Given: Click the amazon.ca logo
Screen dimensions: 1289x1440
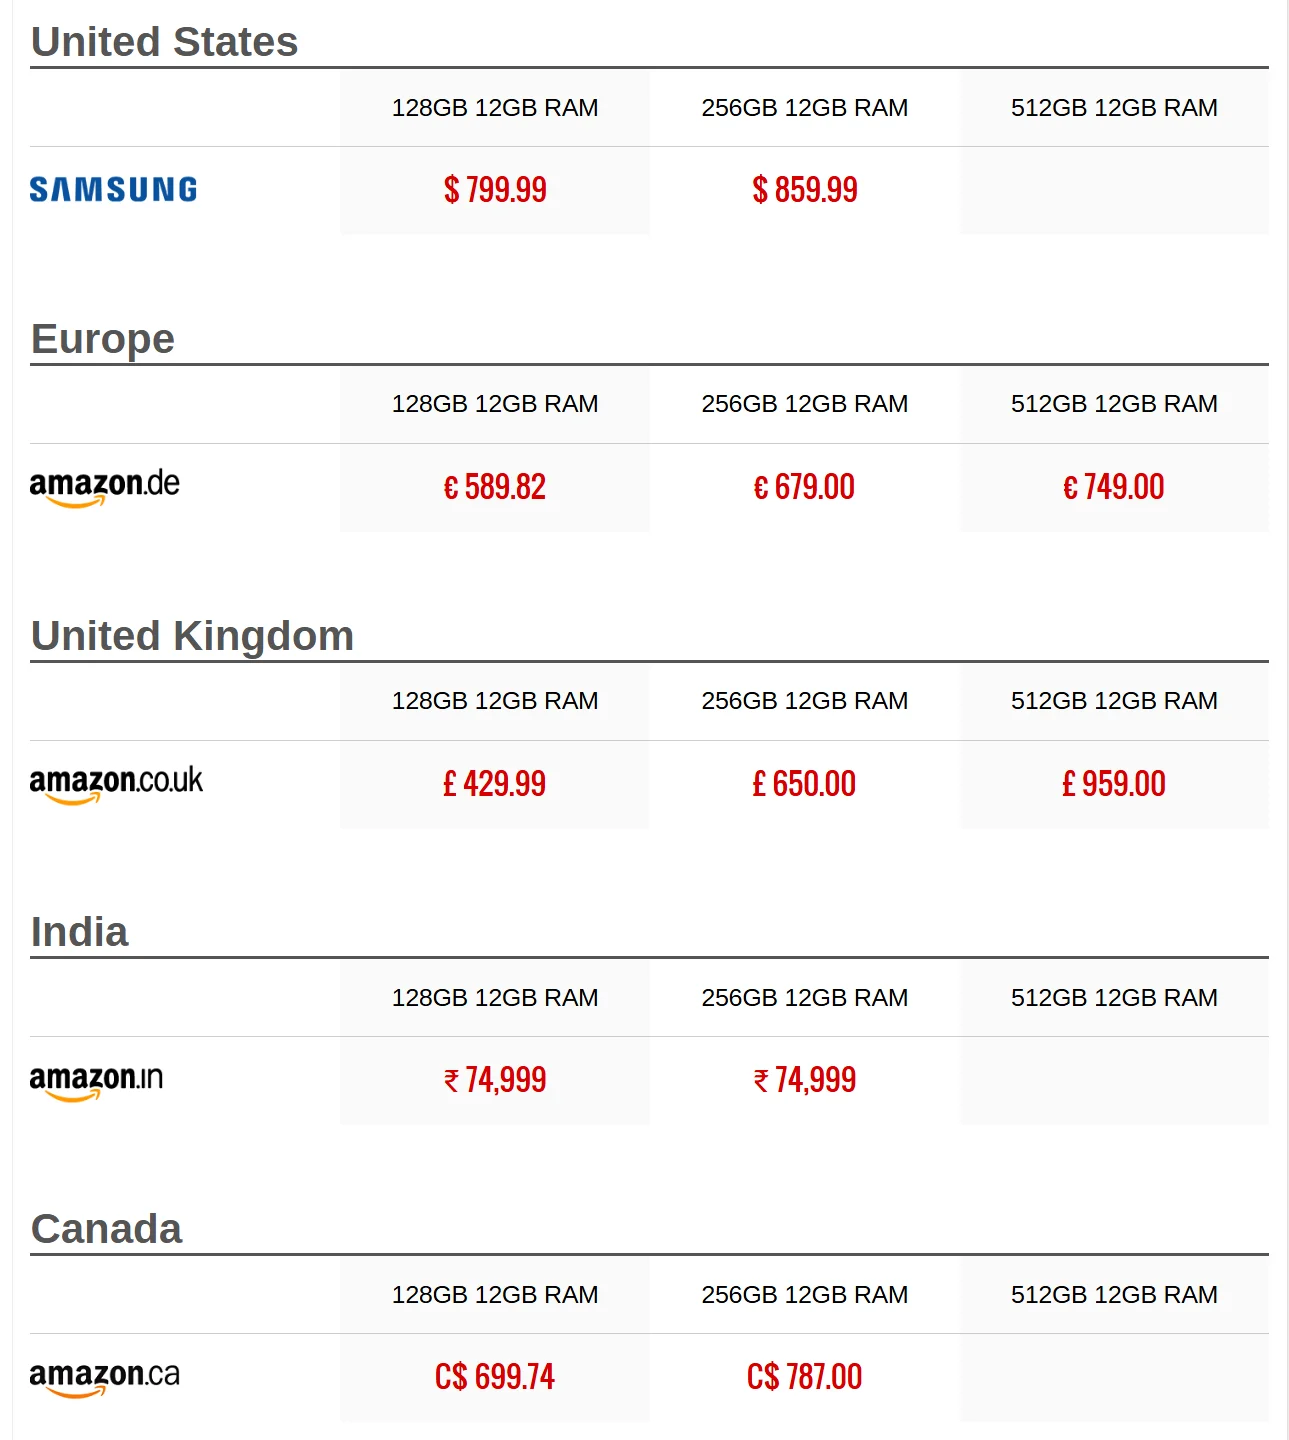Looking at the screenshot, I should click(105, 1377).
